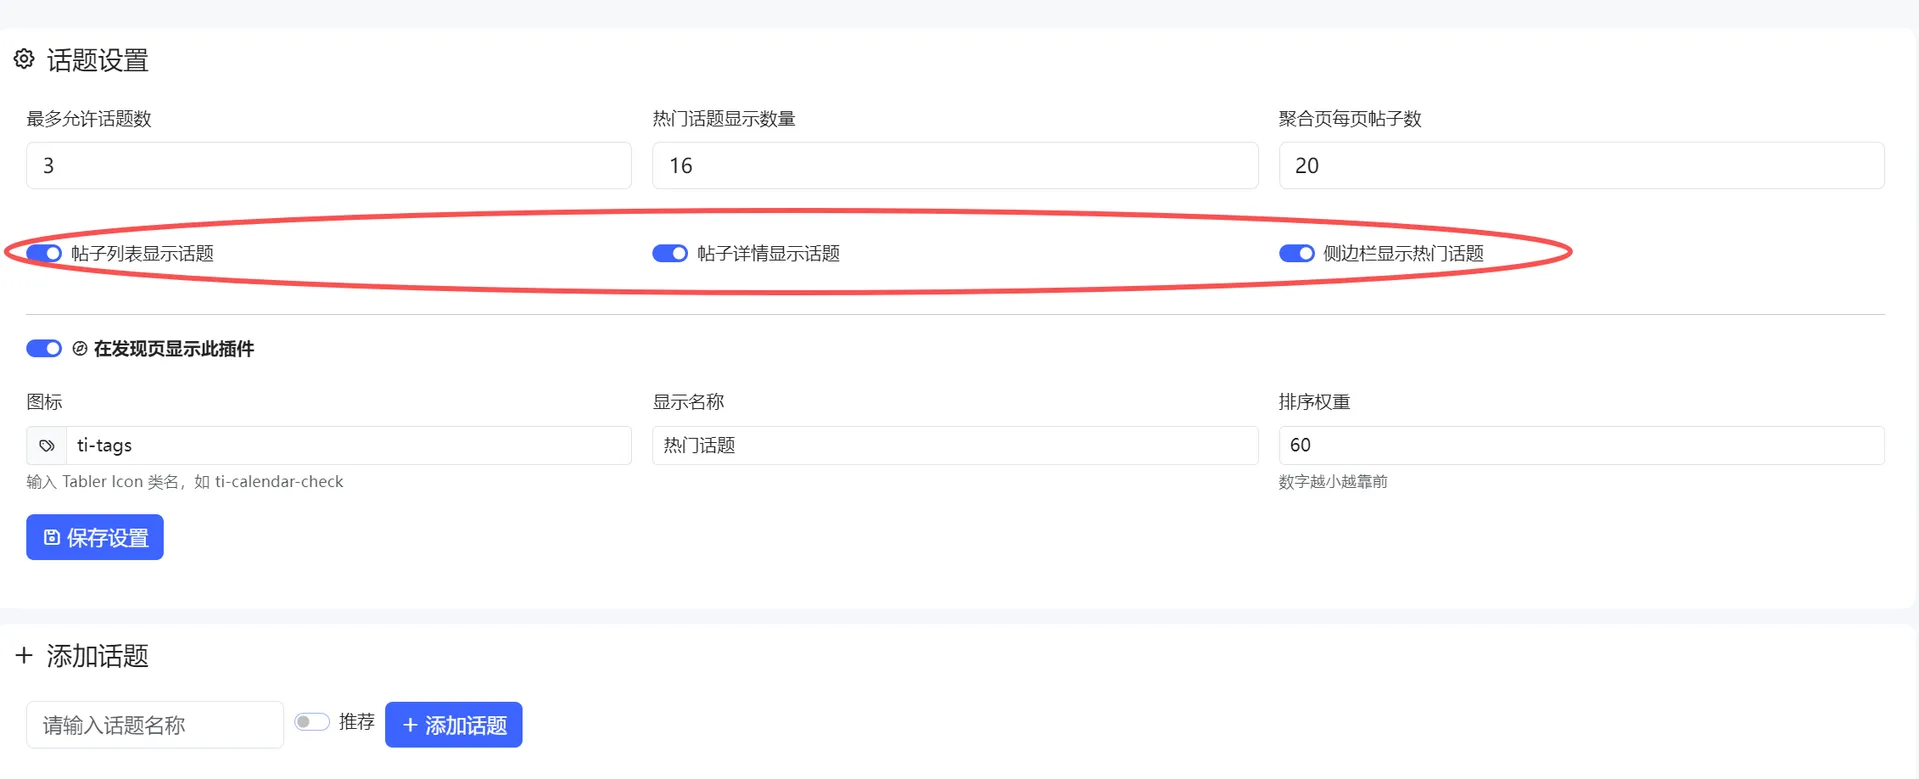Viewport: 1919px width, 779px height.
Task: Click the 话题设置 heading text
Action: [97, 60]
